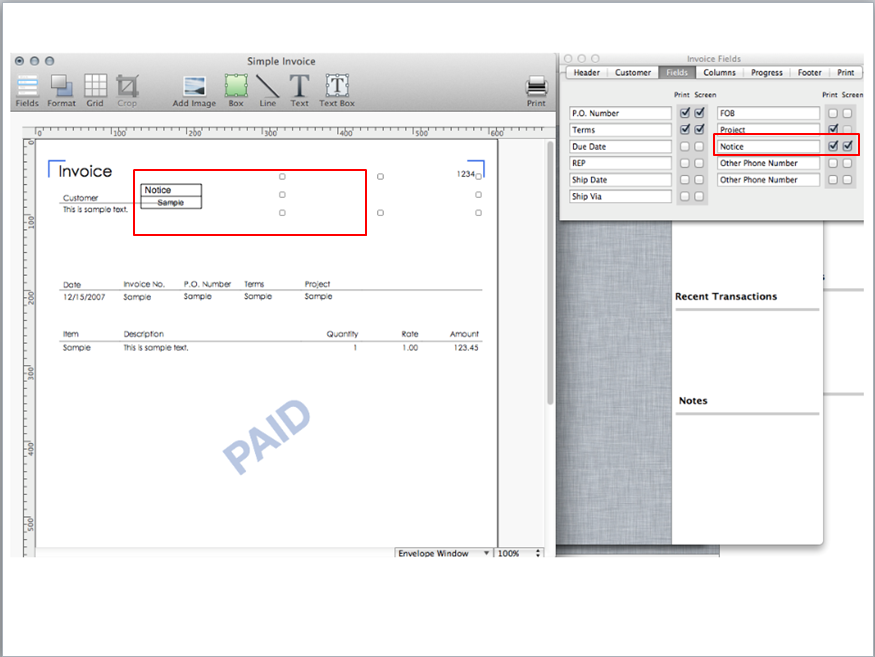Screen dimensions: 875x657
Task: Click the 12/15/2007 date value
Action: pyautogui.click(x=84, y=297)
